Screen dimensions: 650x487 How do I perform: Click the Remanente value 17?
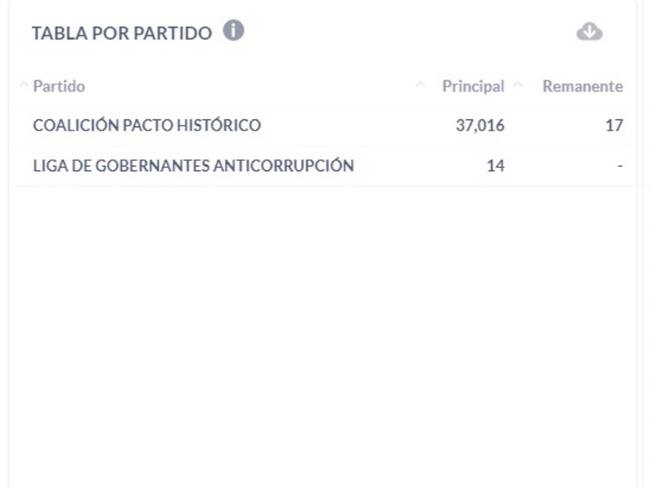614,125
